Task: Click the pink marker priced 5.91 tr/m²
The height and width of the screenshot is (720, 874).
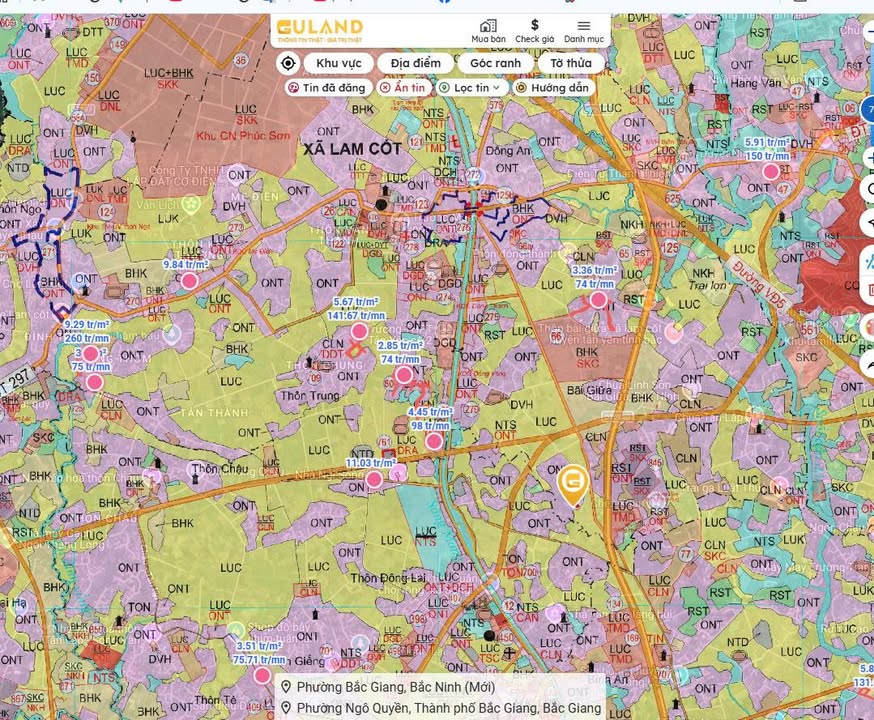Action: click(x=770, y=172)
